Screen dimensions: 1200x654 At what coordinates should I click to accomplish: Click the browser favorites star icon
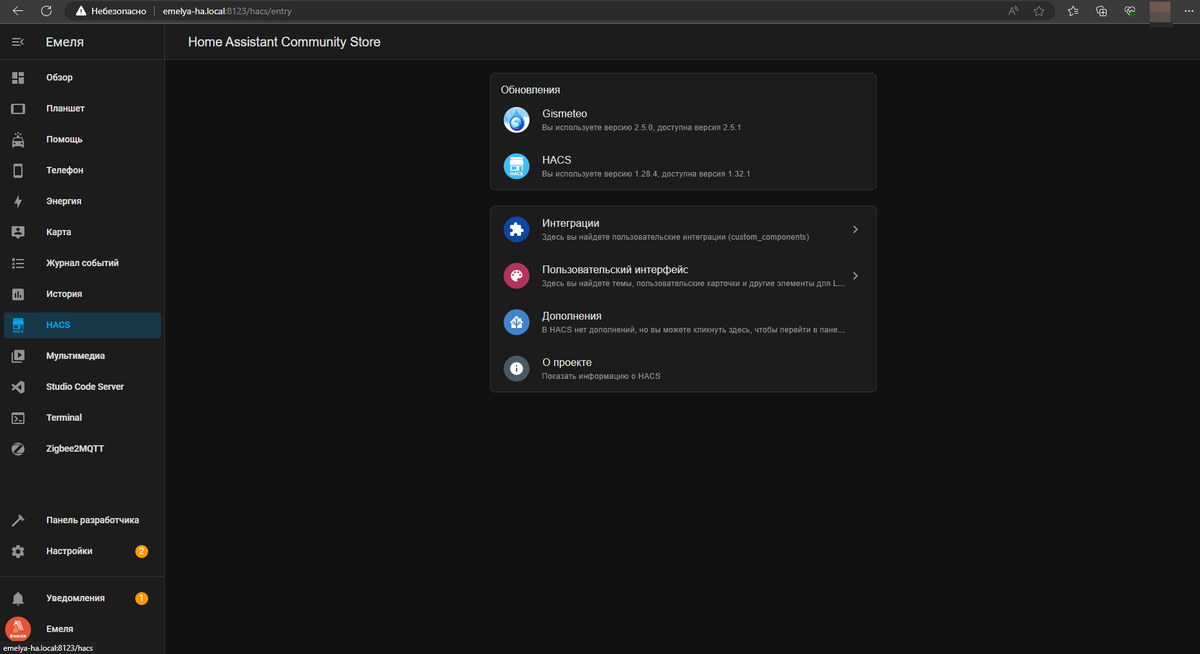point(1039,11)
